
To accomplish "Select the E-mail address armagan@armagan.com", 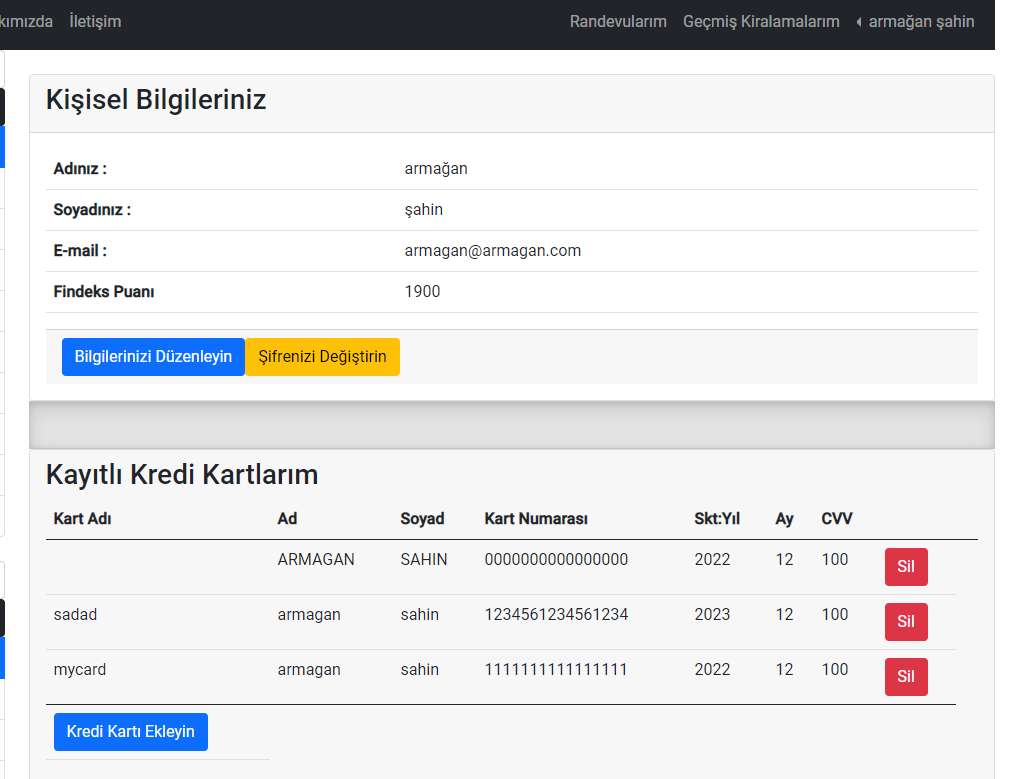I will click(x=491, y=250).
